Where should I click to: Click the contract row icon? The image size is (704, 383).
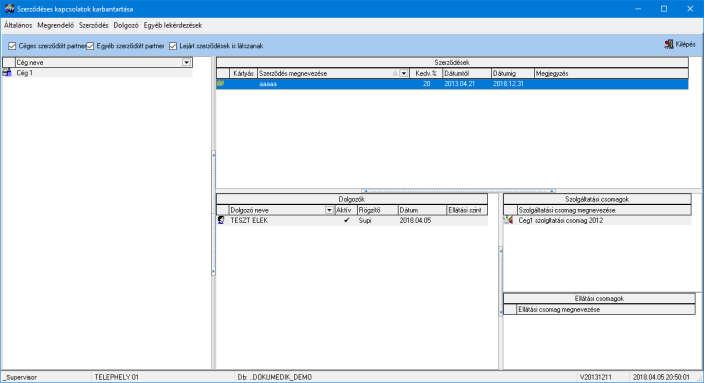pos(220,84)
